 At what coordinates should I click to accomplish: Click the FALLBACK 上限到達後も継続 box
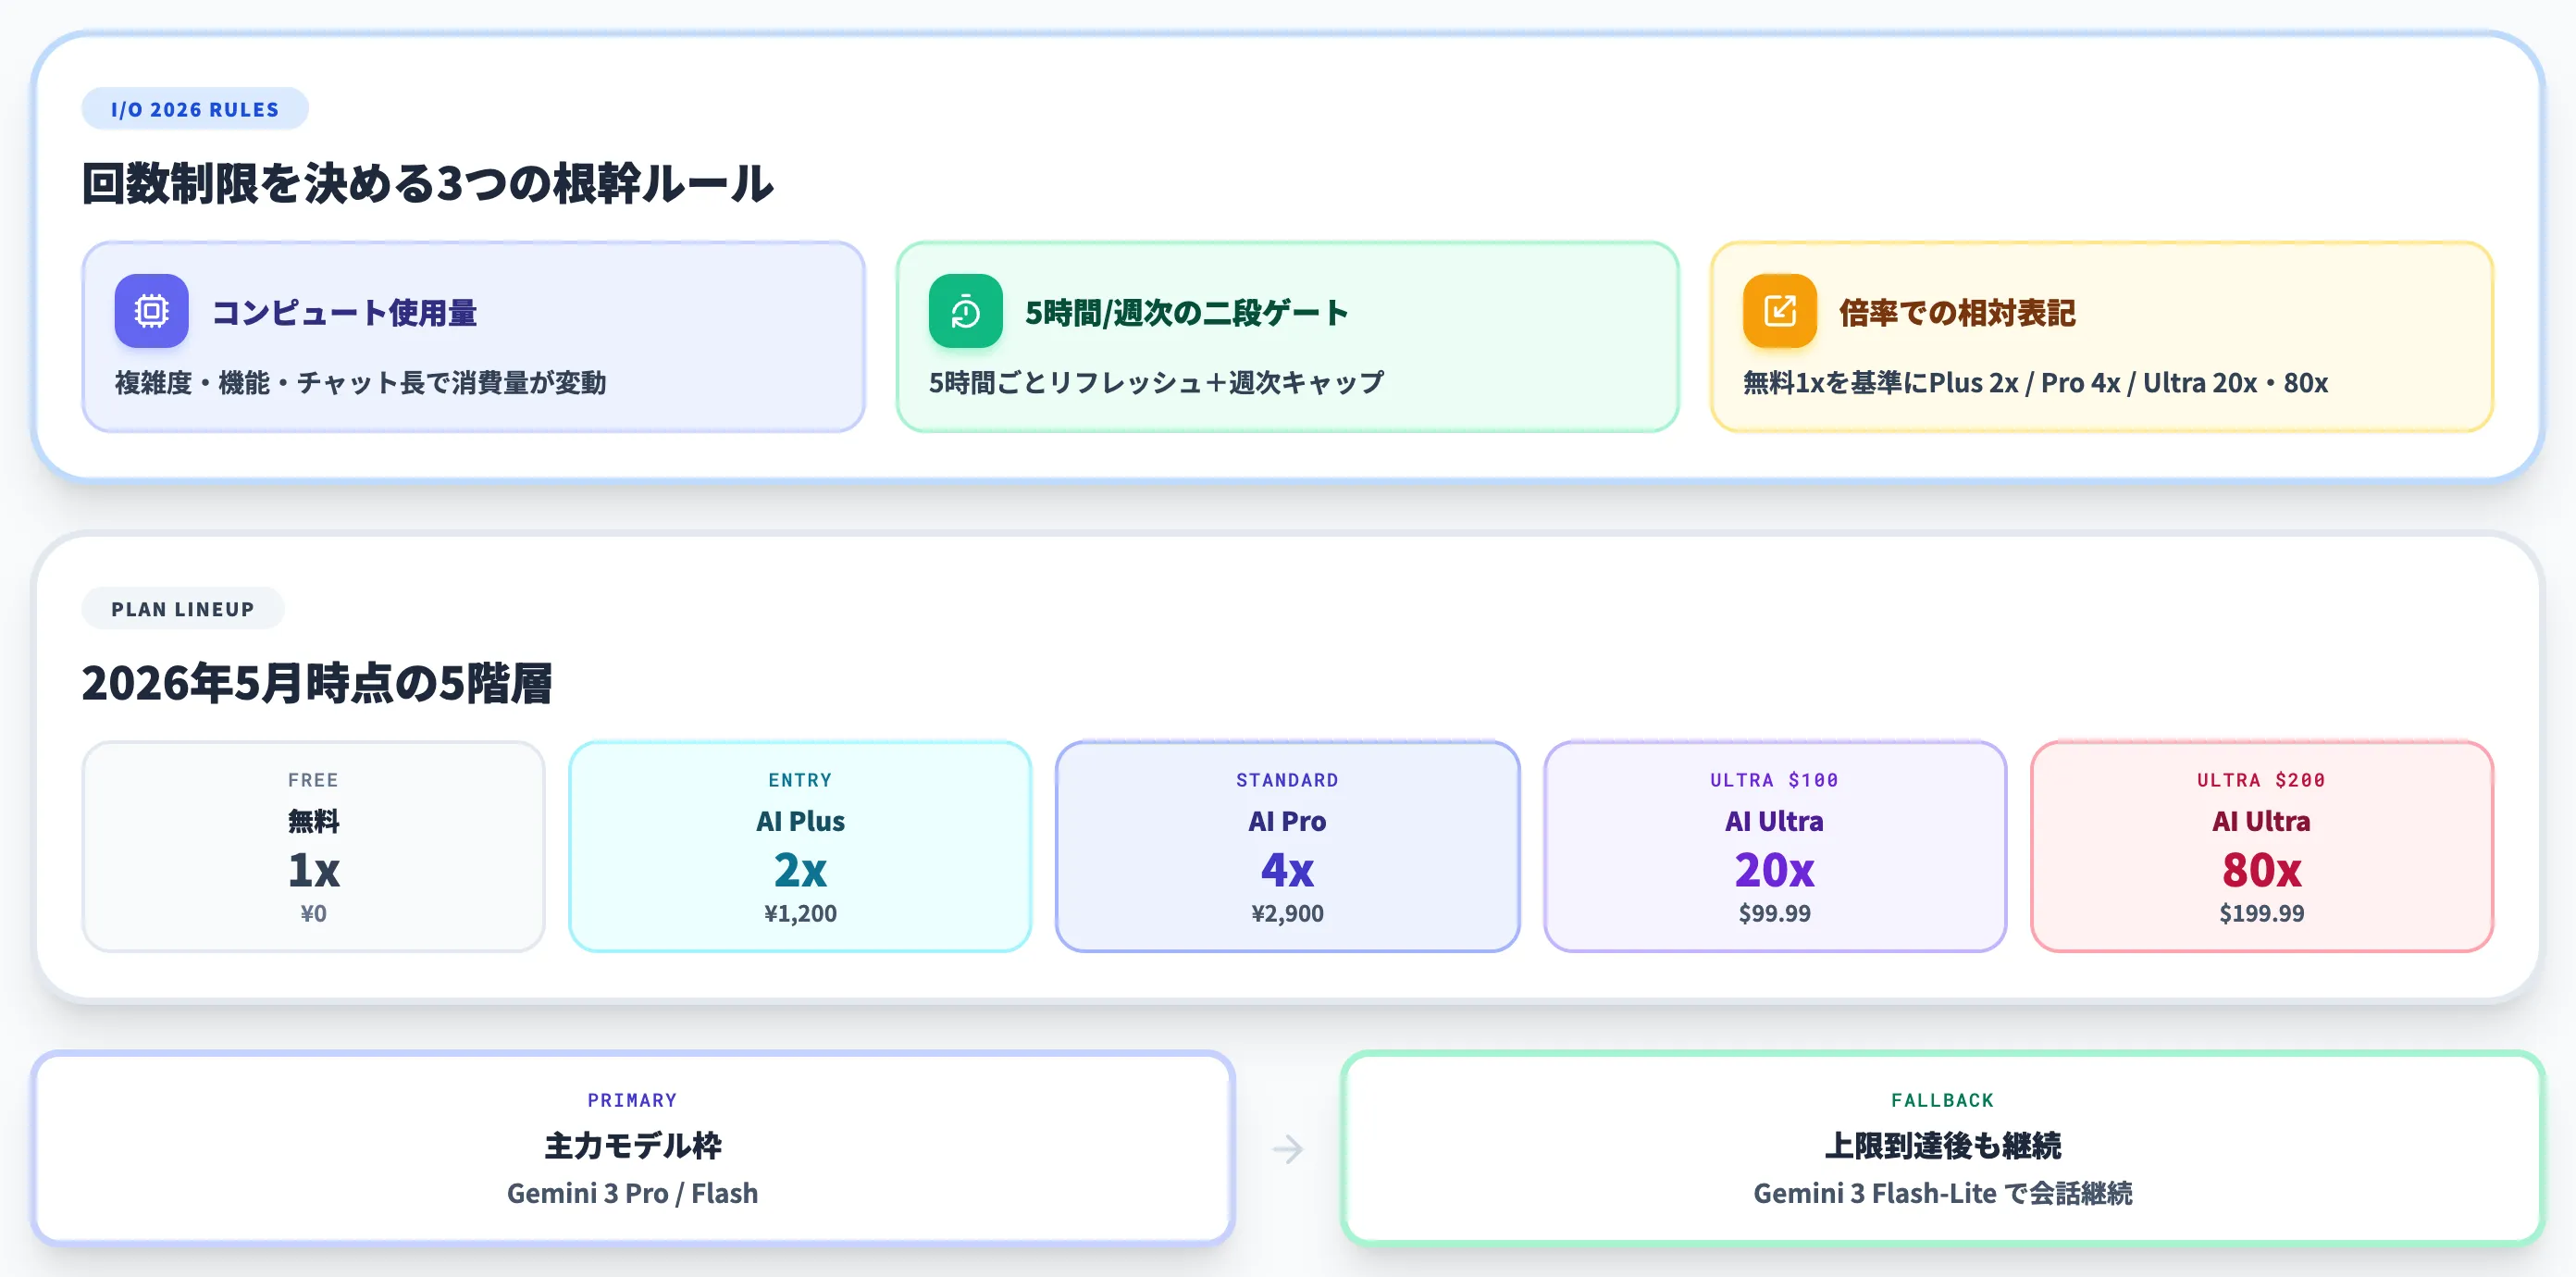click(1942, 1147)
